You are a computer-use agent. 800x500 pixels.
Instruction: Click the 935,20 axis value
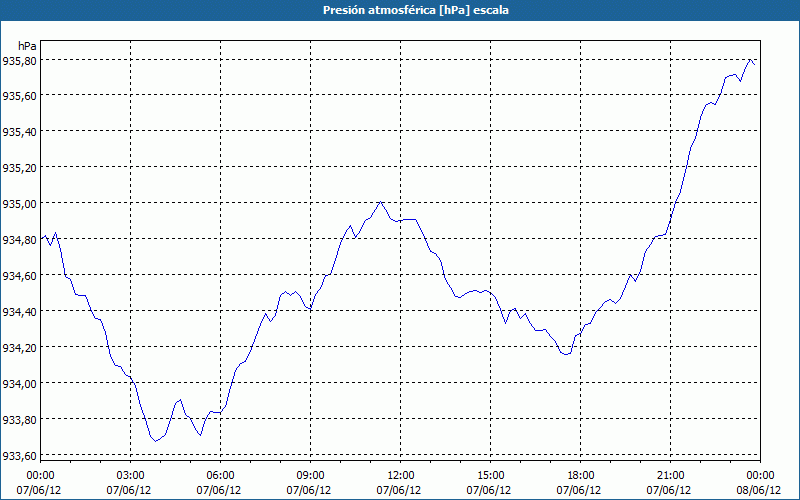19,168
